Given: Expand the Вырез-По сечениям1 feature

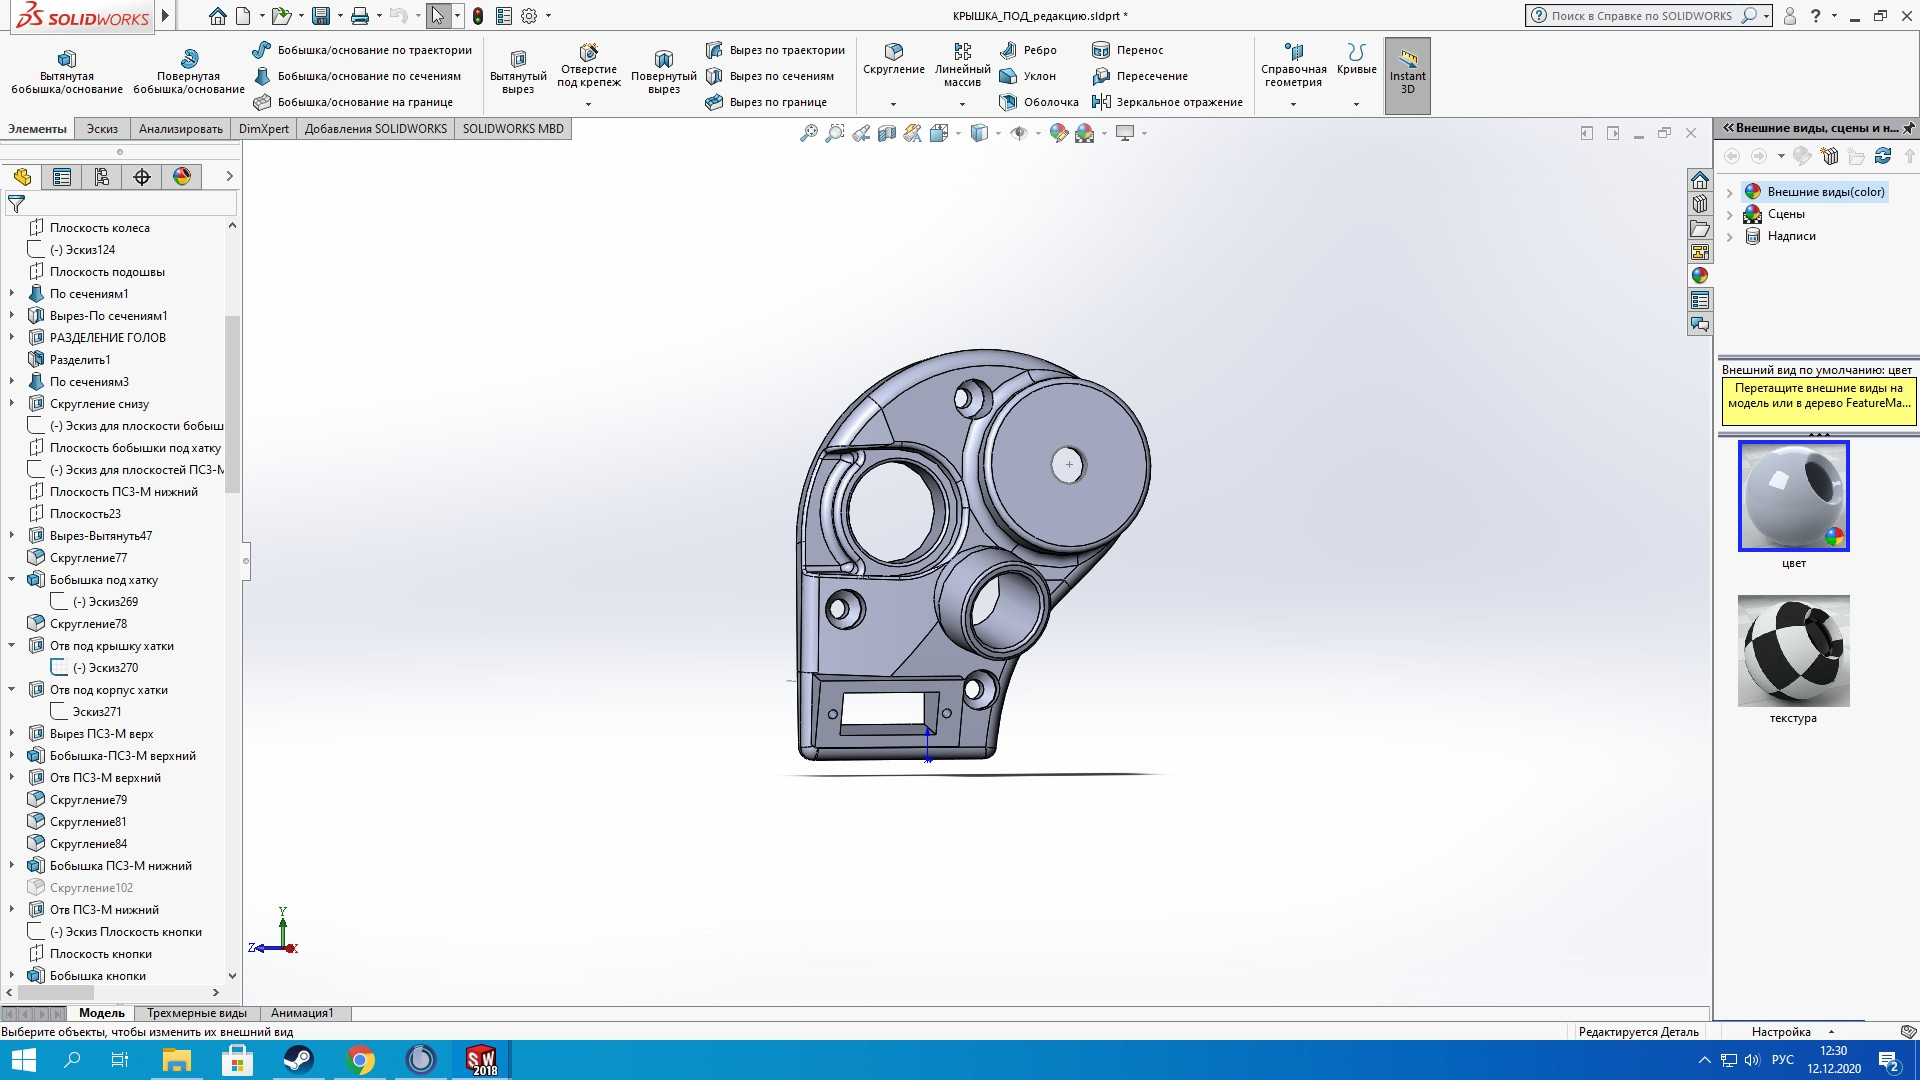Looking at the screenshot, I should click(x=12, y=316).
